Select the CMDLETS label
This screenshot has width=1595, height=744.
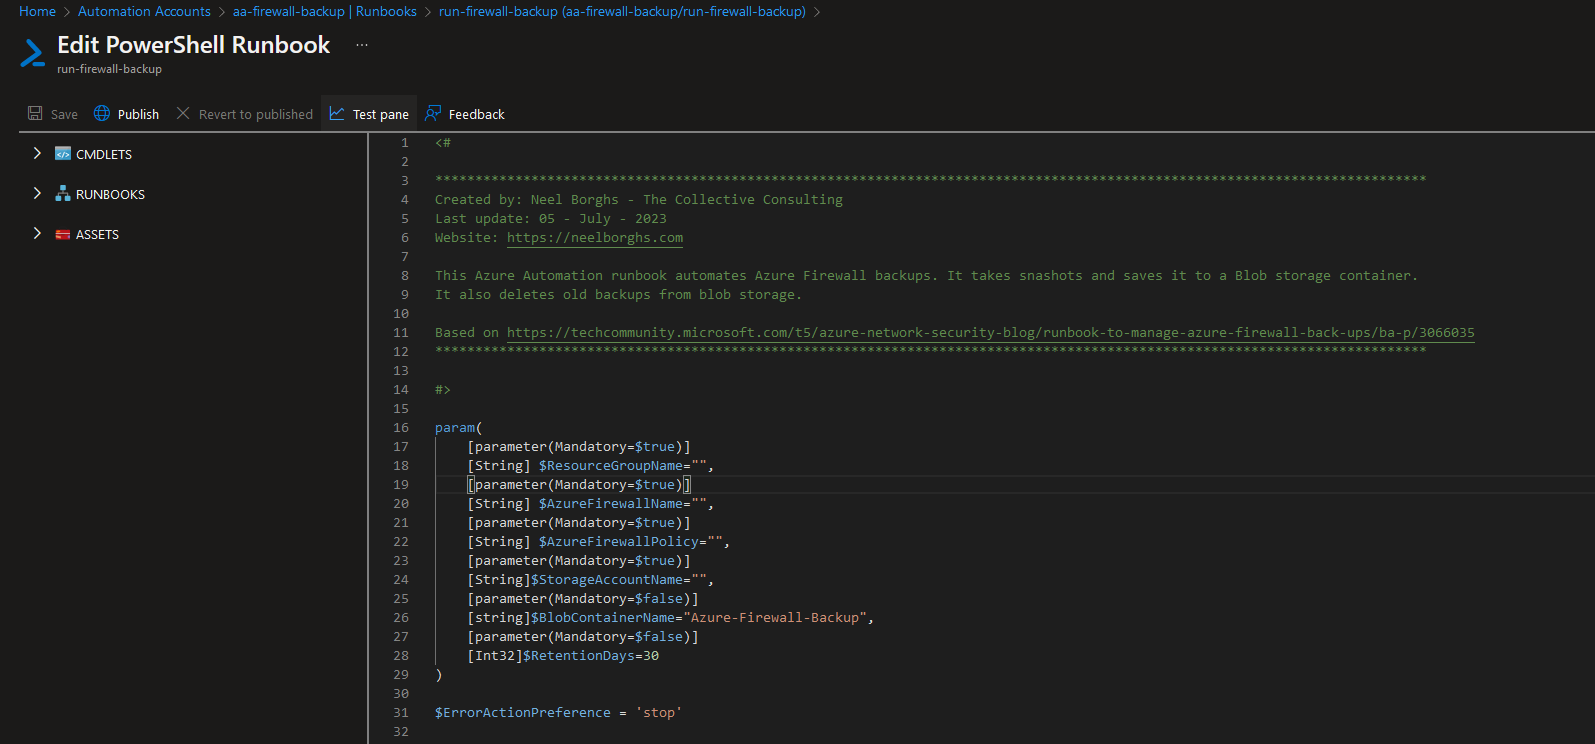tap(104, 154)
